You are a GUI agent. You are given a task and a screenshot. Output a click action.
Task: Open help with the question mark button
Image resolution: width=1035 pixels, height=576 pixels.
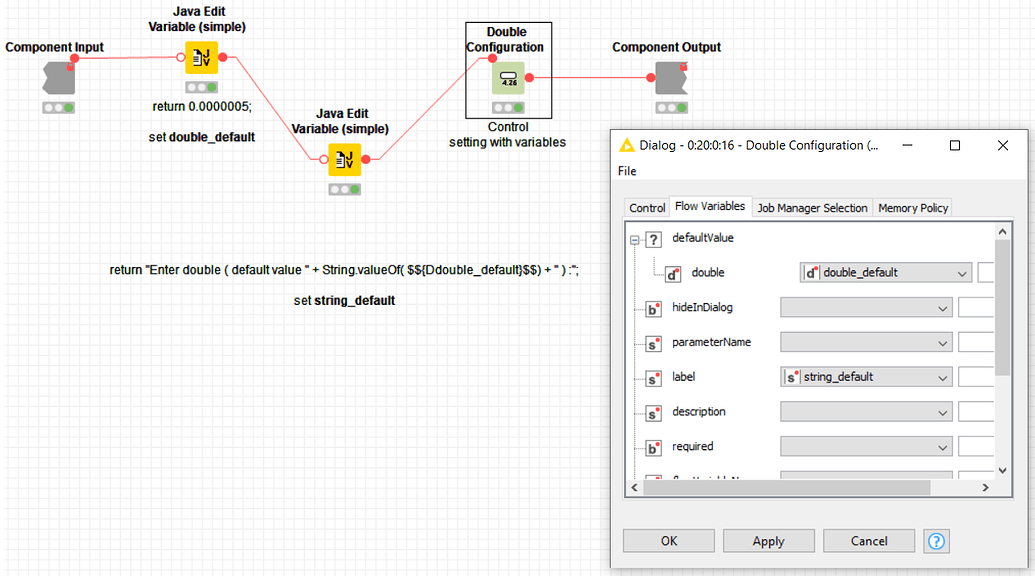pyautogui.click(x=936, y=540)
